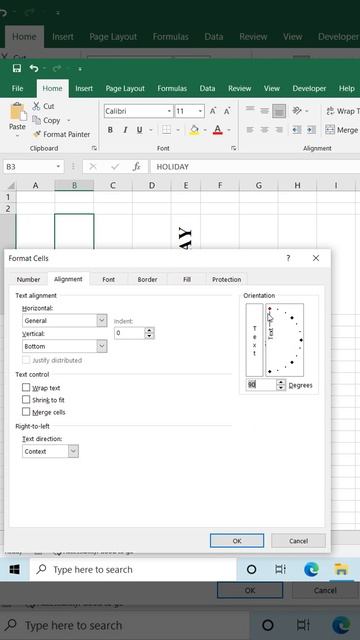The width and height of the screenshot is (360, 640).
Task: Click the orientation angle dial
Action: [x=284, y=340]
